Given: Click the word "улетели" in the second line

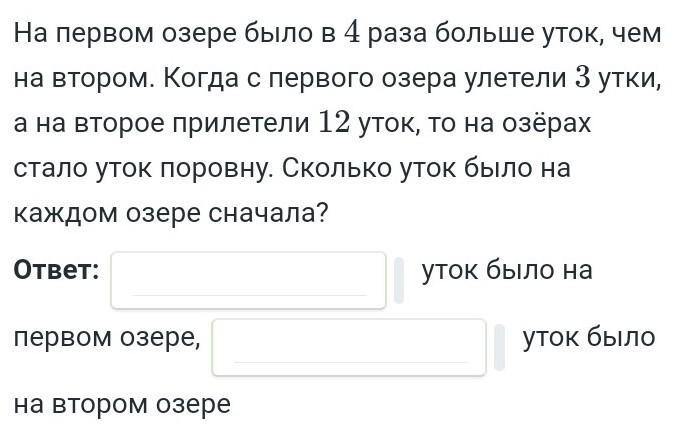Looking at the screenshot, I should tap(515, 79).
